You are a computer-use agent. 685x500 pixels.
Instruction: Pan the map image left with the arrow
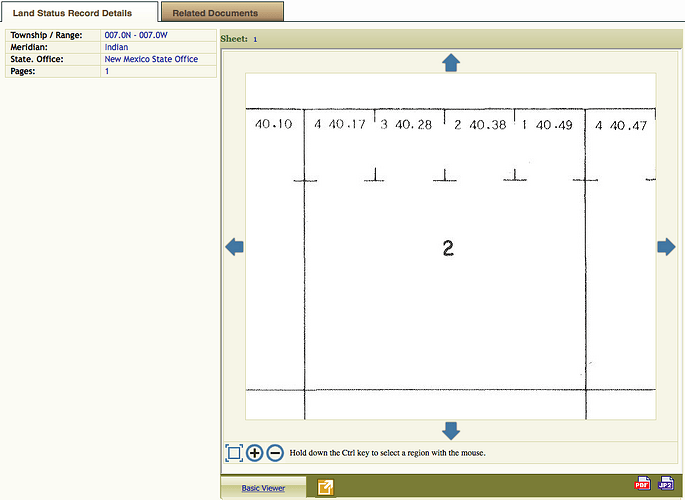tap(234, 247)
